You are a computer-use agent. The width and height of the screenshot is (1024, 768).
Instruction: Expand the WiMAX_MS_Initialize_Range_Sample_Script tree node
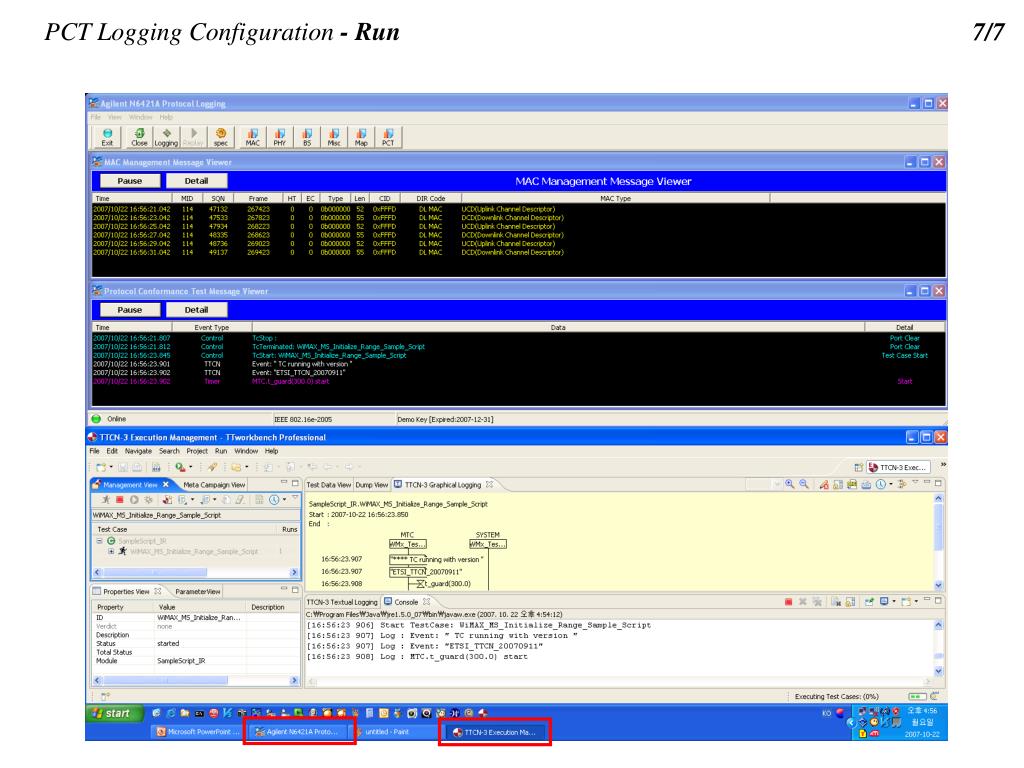click(x=111, y=551)
